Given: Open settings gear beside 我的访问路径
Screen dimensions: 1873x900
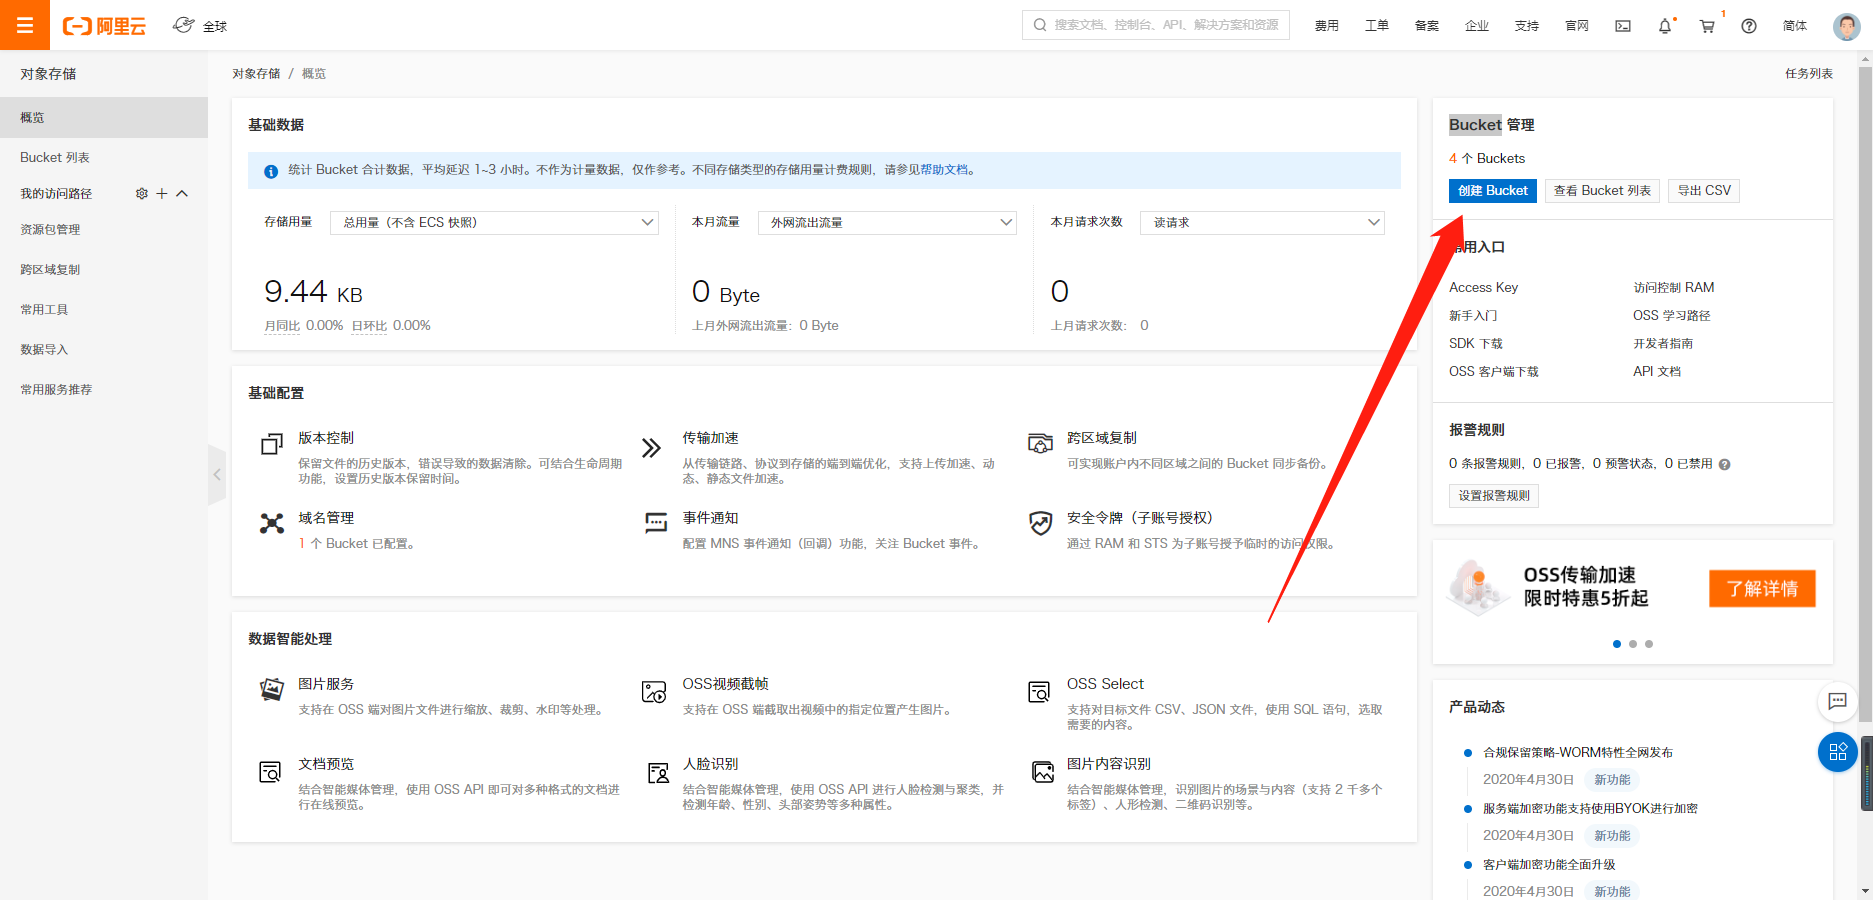Looking at the screenshot, I should [x=142, y=193].
